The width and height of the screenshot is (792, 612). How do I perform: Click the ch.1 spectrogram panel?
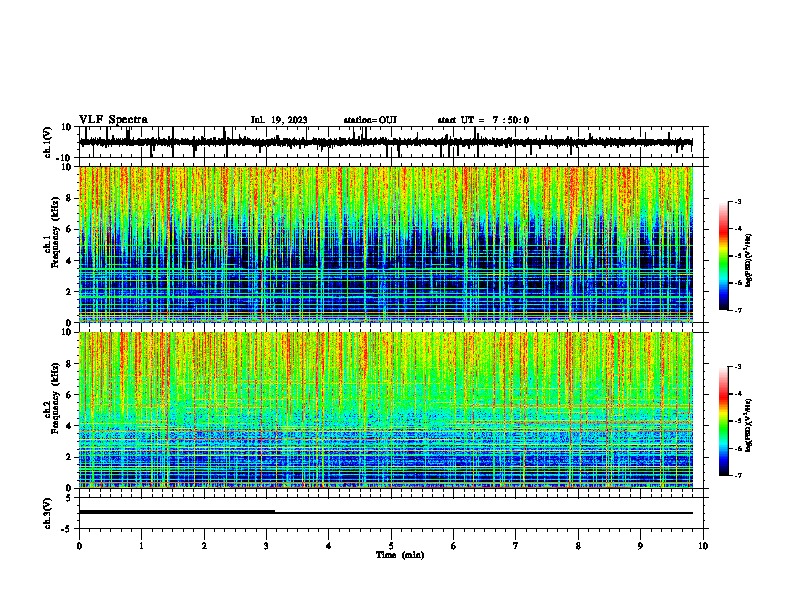point(386,244)
